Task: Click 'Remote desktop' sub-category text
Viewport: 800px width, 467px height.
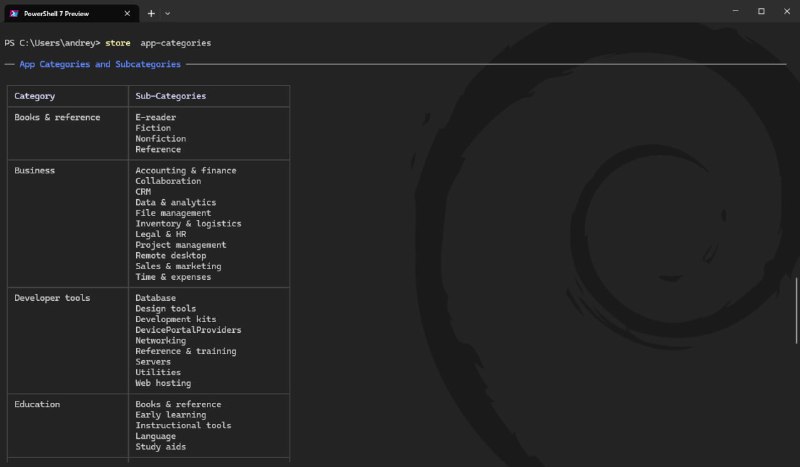Action: [170, 256]
